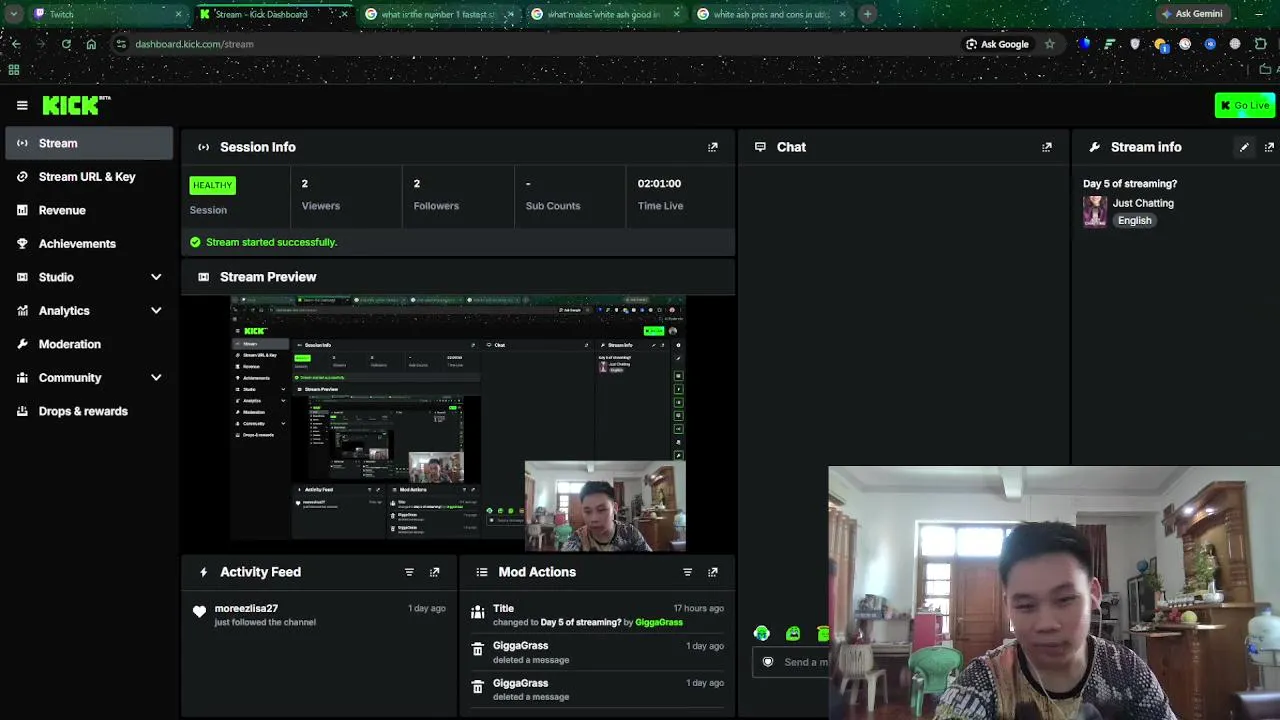Click the English language tag
1280x720 pixels.
tap(1135, 220)
